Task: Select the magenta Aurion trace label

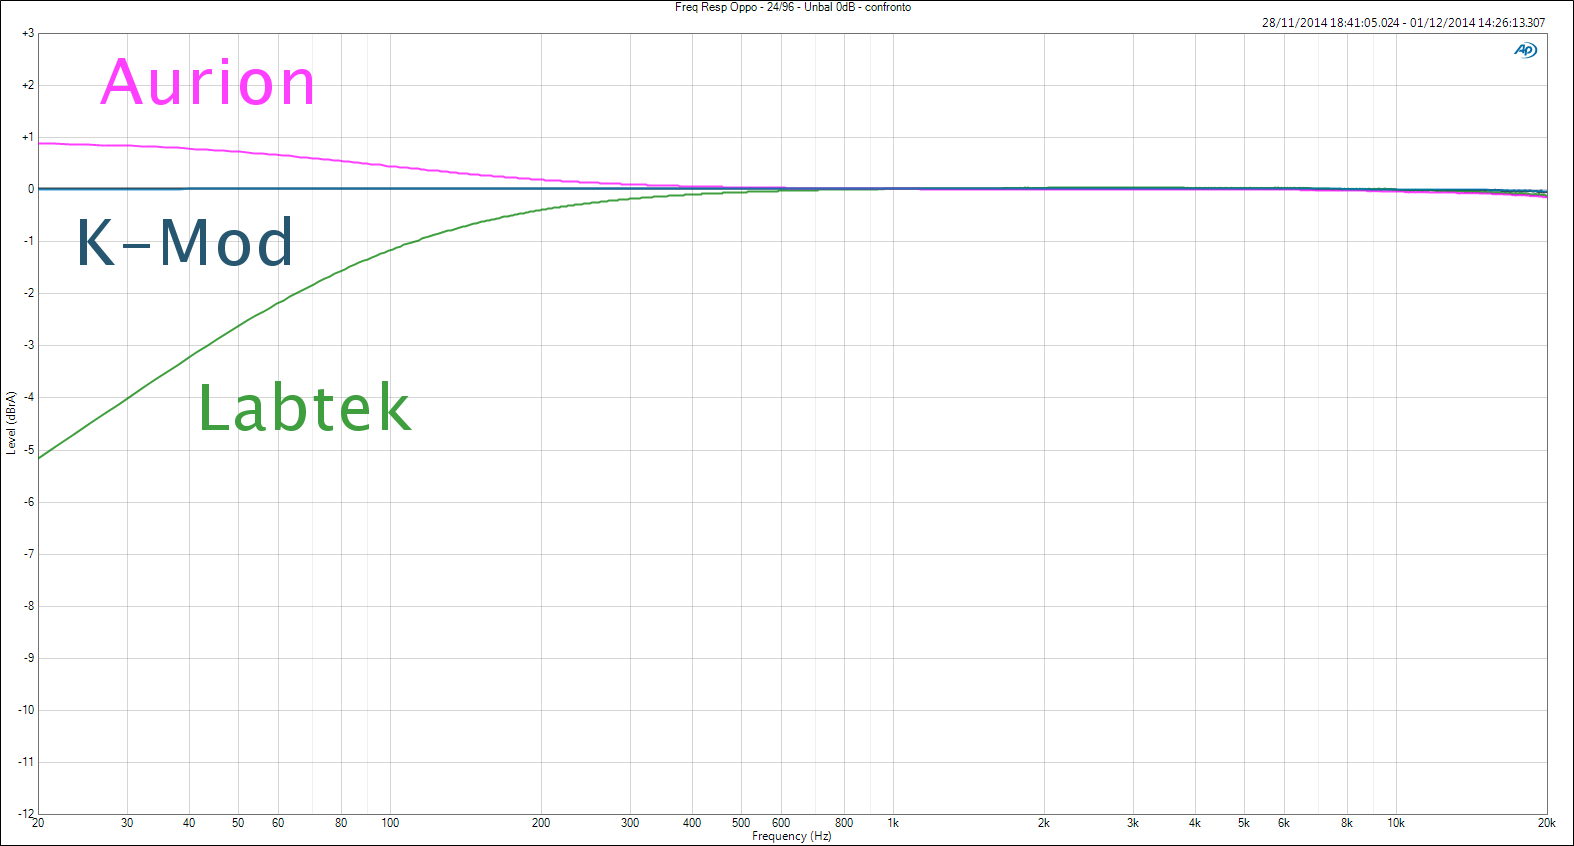Action: pos(208,82)
